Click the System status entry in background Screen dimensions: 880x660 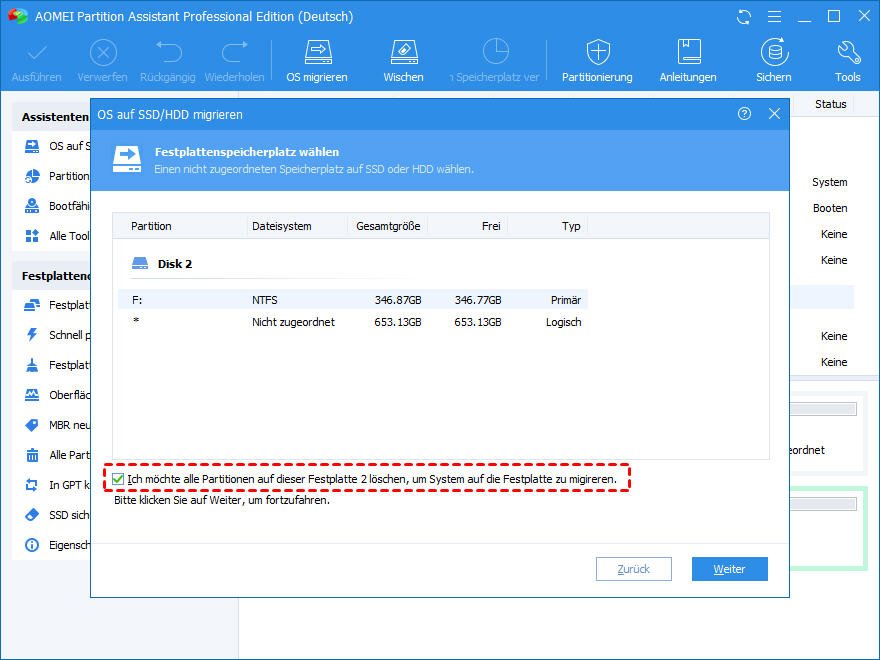[x=829, y=182]
